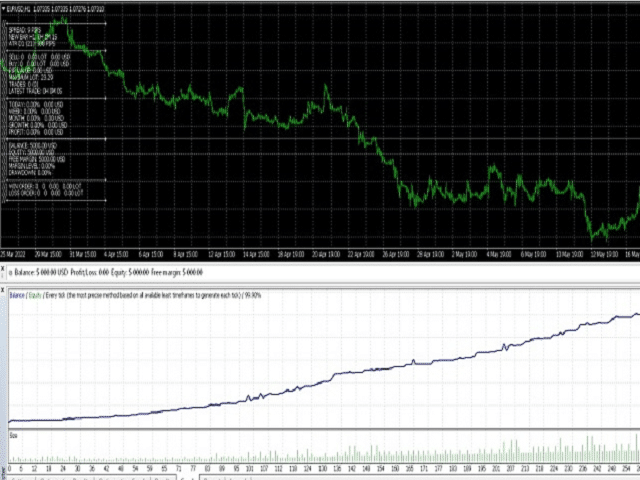Viewport: 640px width, 480px height.
Task: Click the LATEST TRADE info line
Action: pos(36,91)
